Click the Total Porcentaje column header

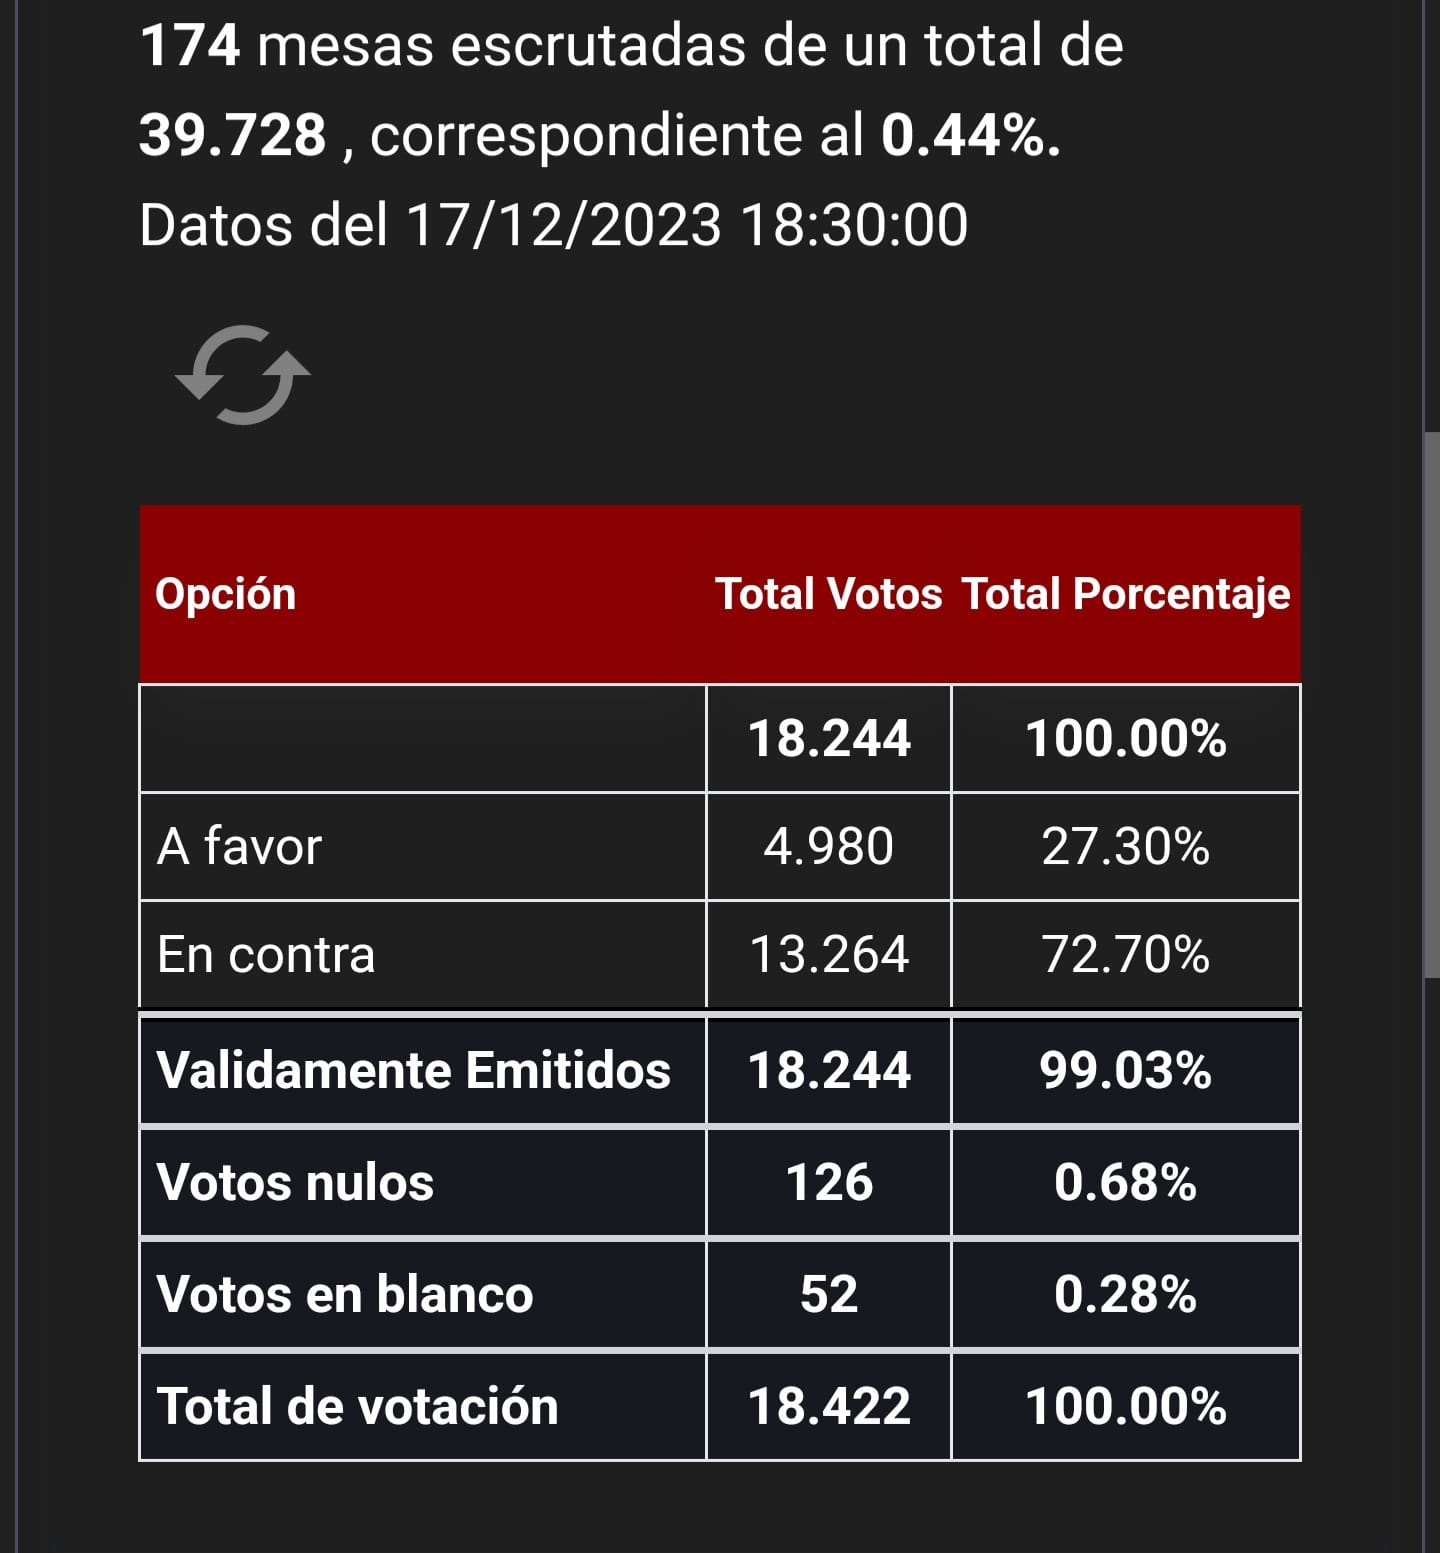(x=1126, y=594)
